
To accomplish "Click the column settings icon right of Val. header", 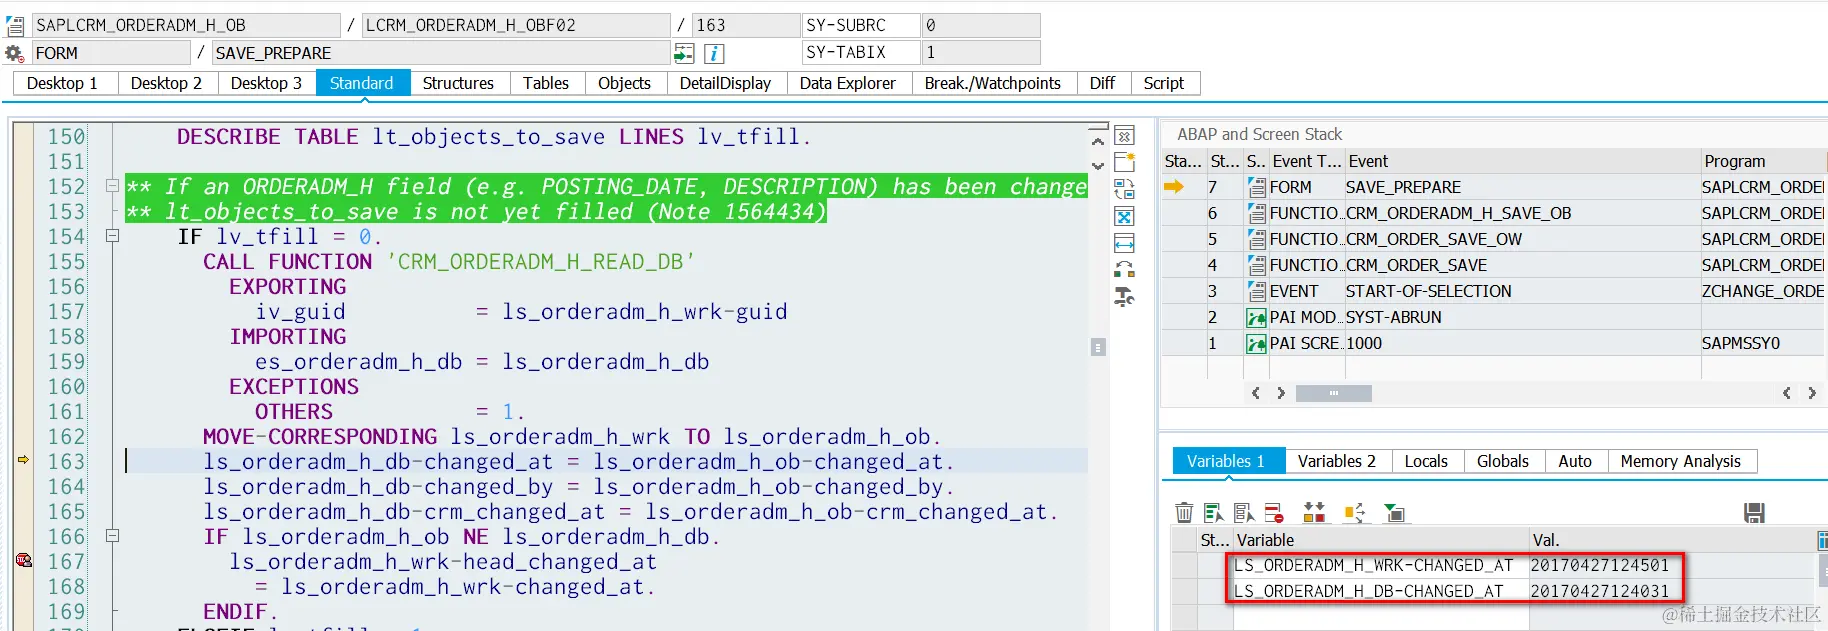I will pyautogui.click(x=1822, y=540).
